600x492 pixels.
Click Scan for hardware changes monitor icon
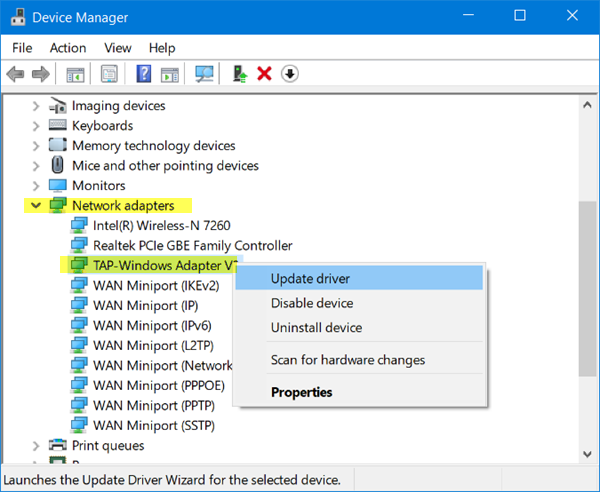pyautogui.click(x=205, y=74)
